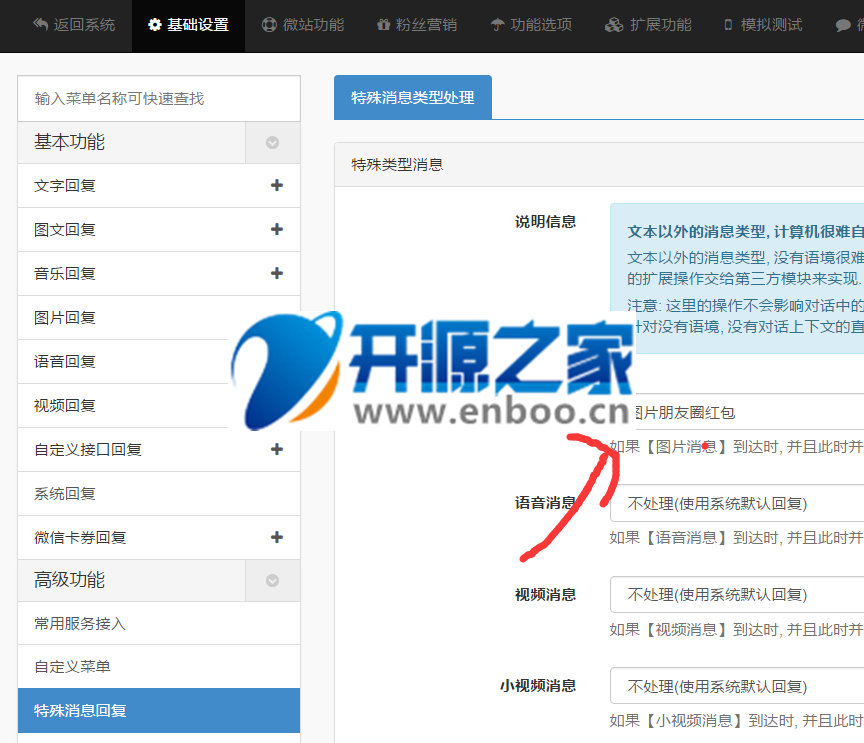The image size is (864, 743).
Task: Click the plus icon beside 文字回复
Action: (x=277, y=185)
